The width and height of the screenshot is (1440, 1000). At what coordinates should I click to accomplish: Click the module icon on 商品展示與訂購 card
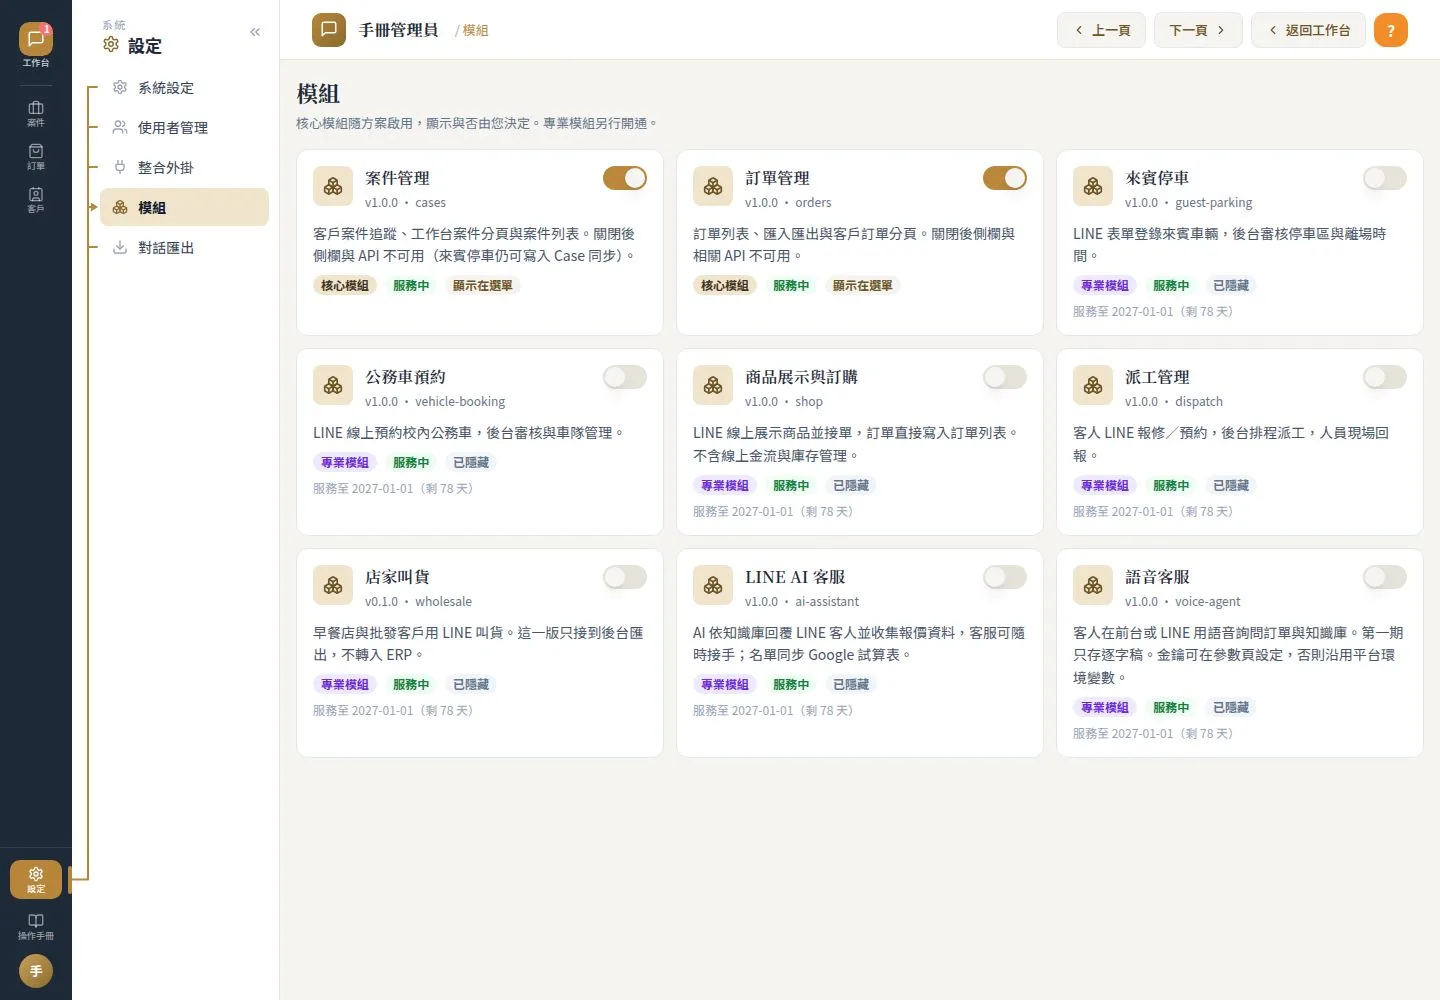coord(713,385)
